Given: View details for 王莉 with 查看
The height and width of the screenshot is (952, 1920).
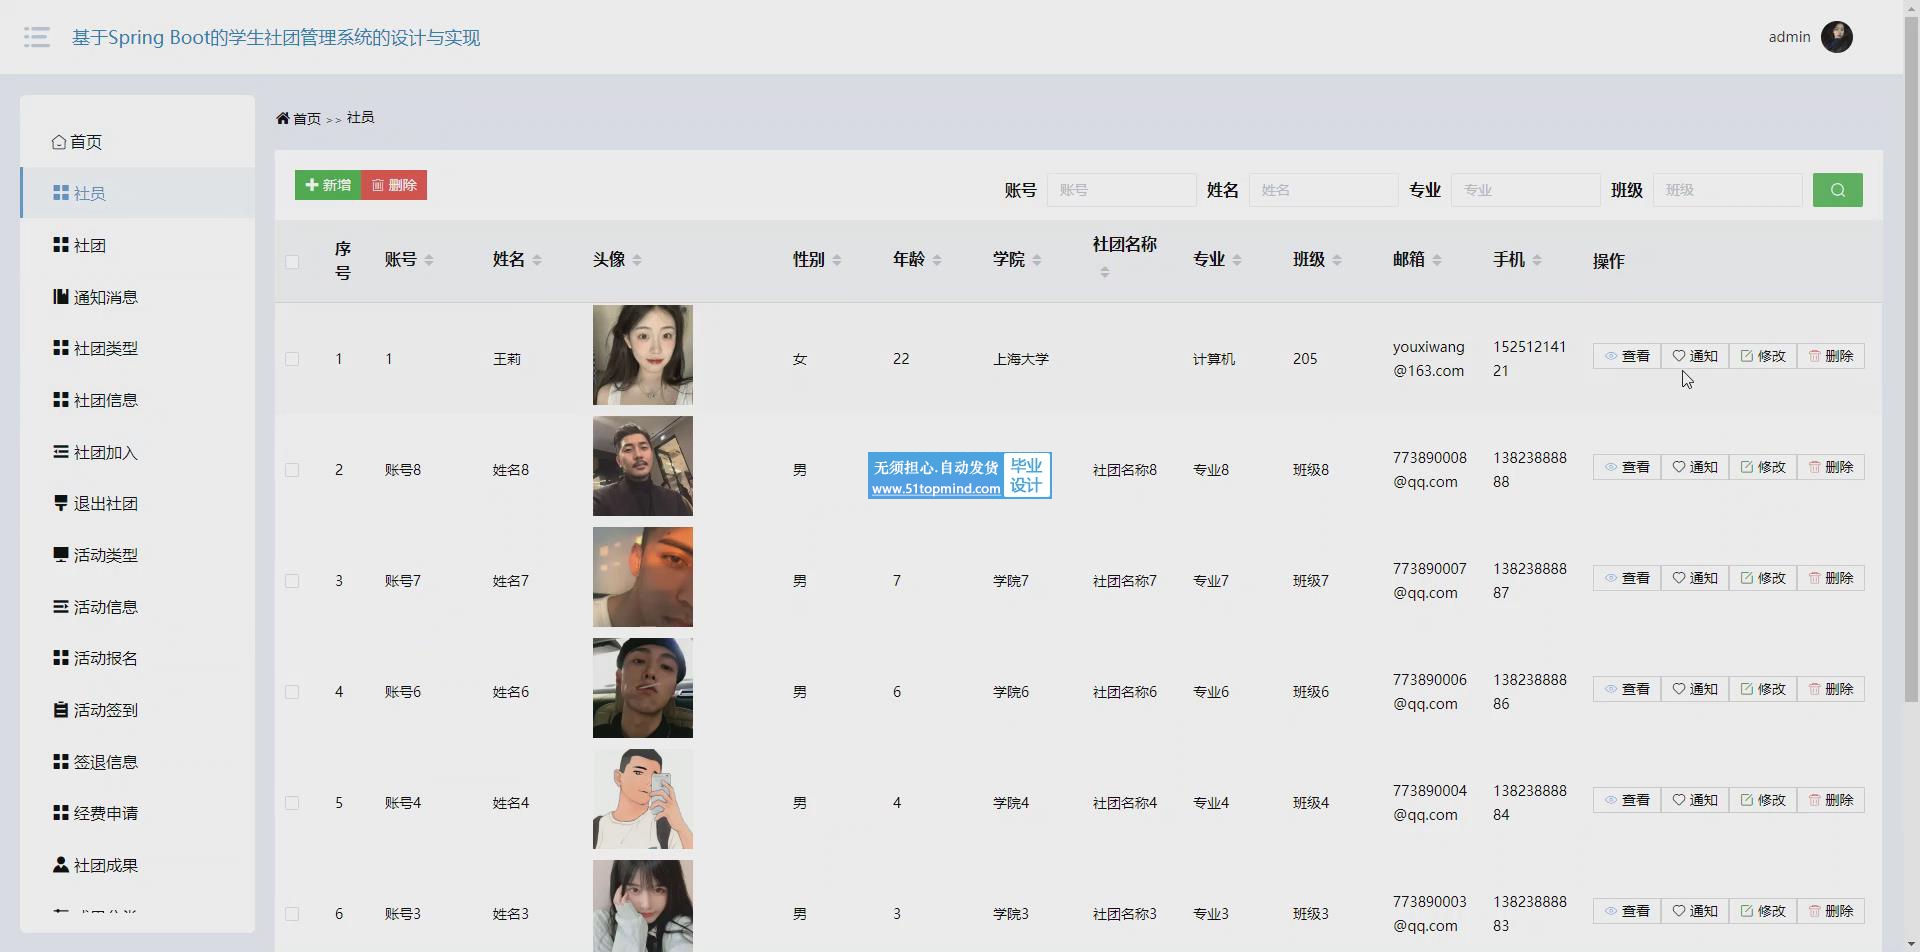Looking at the screenshot, I should (x=1626, y=356).
